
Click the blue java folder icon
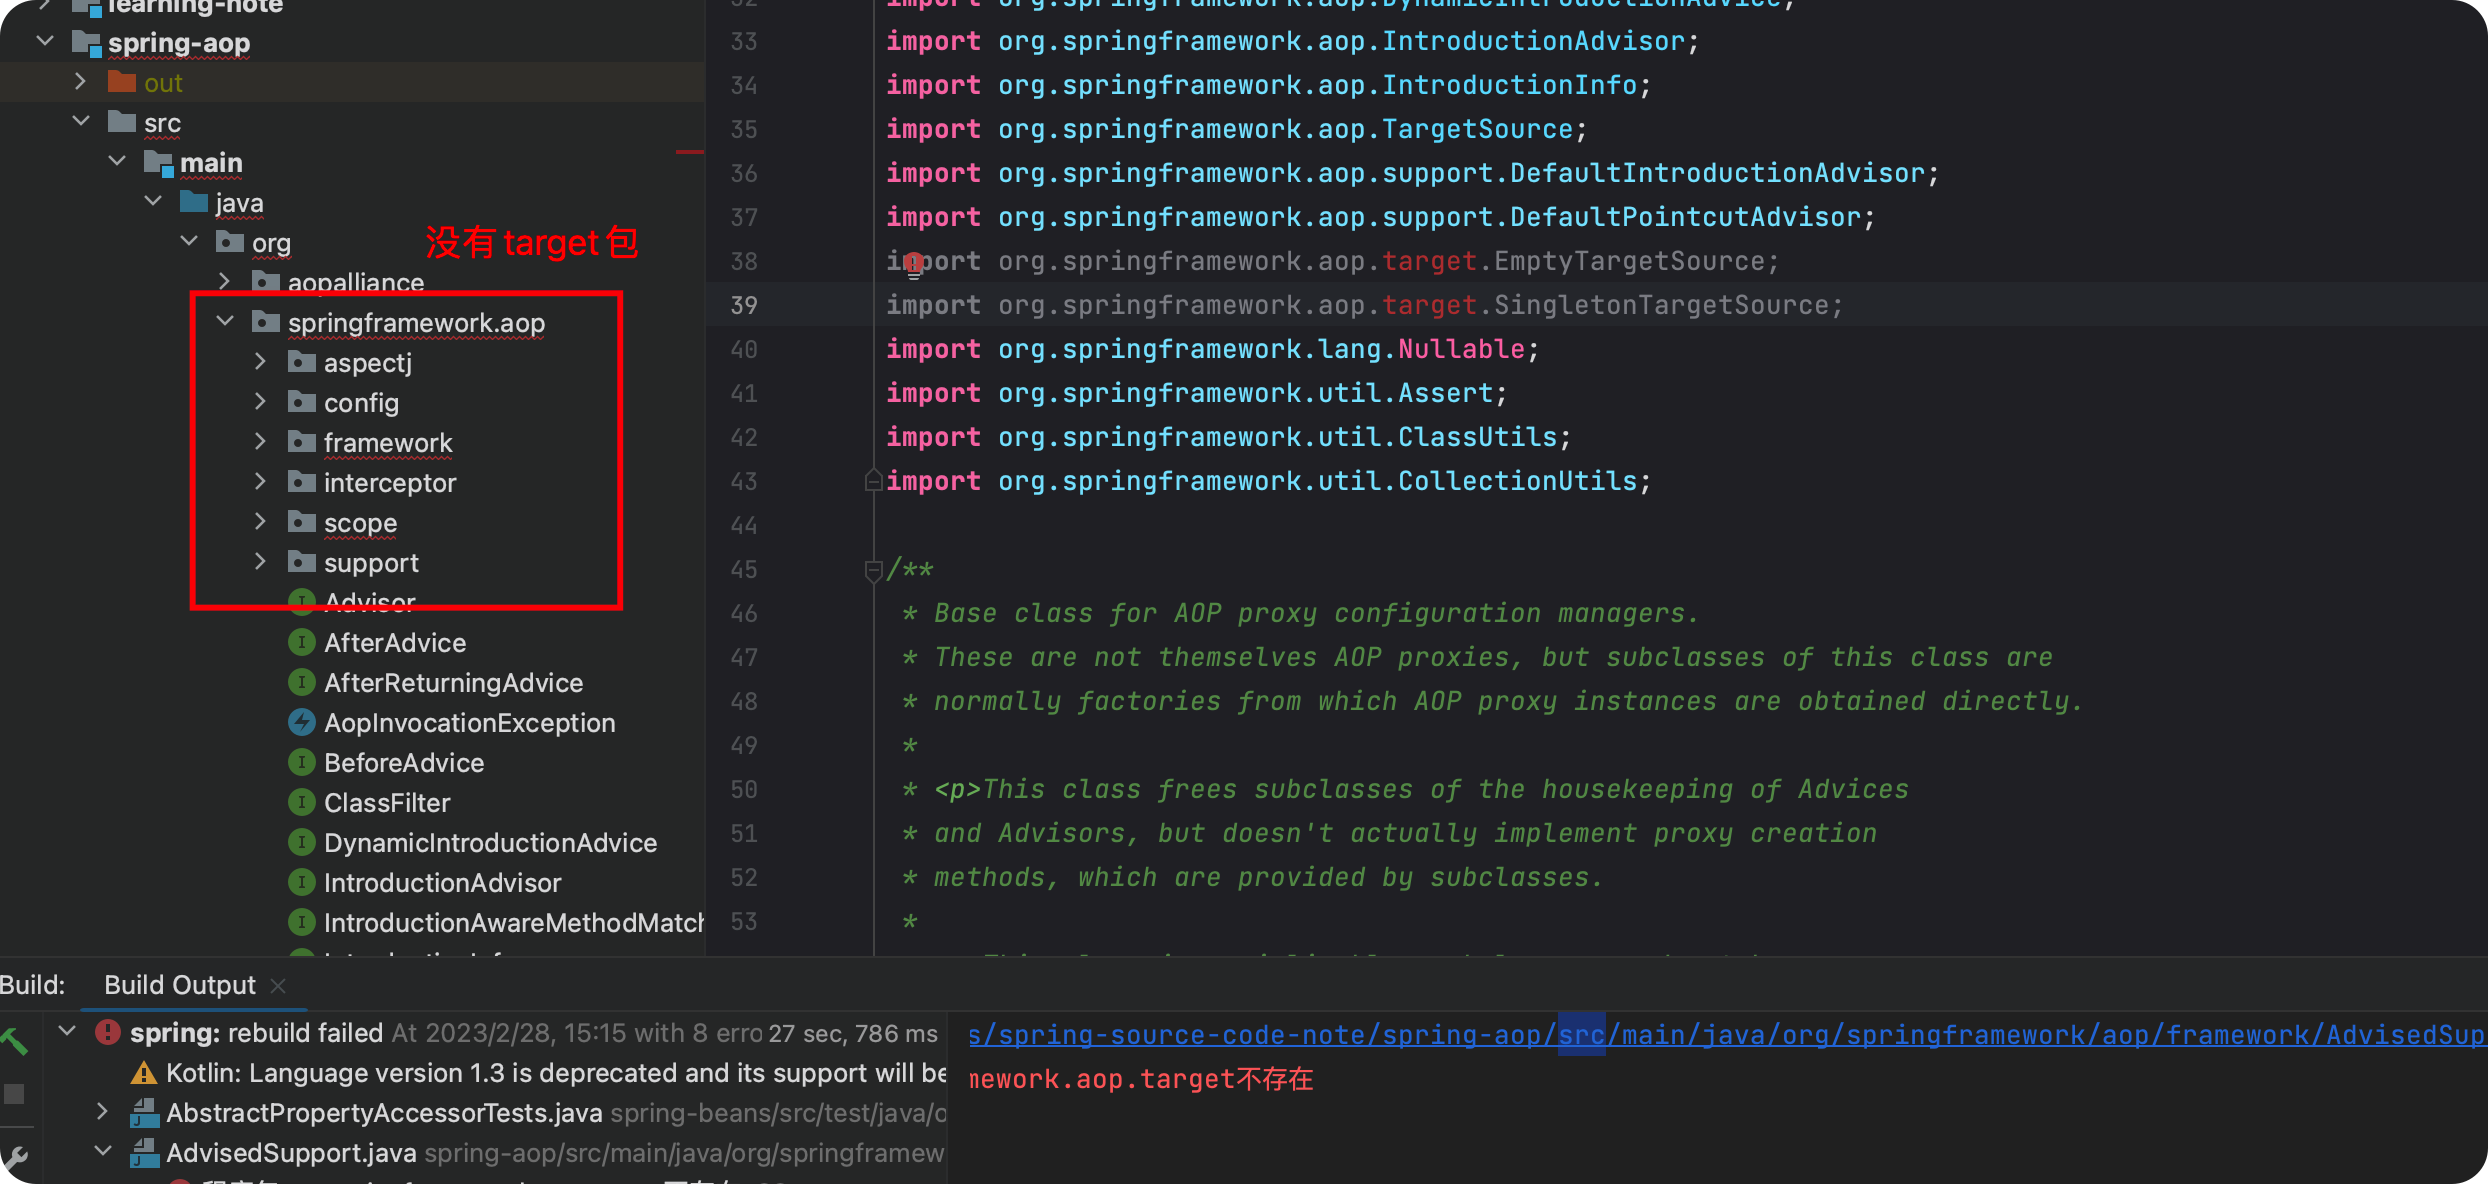194,202
